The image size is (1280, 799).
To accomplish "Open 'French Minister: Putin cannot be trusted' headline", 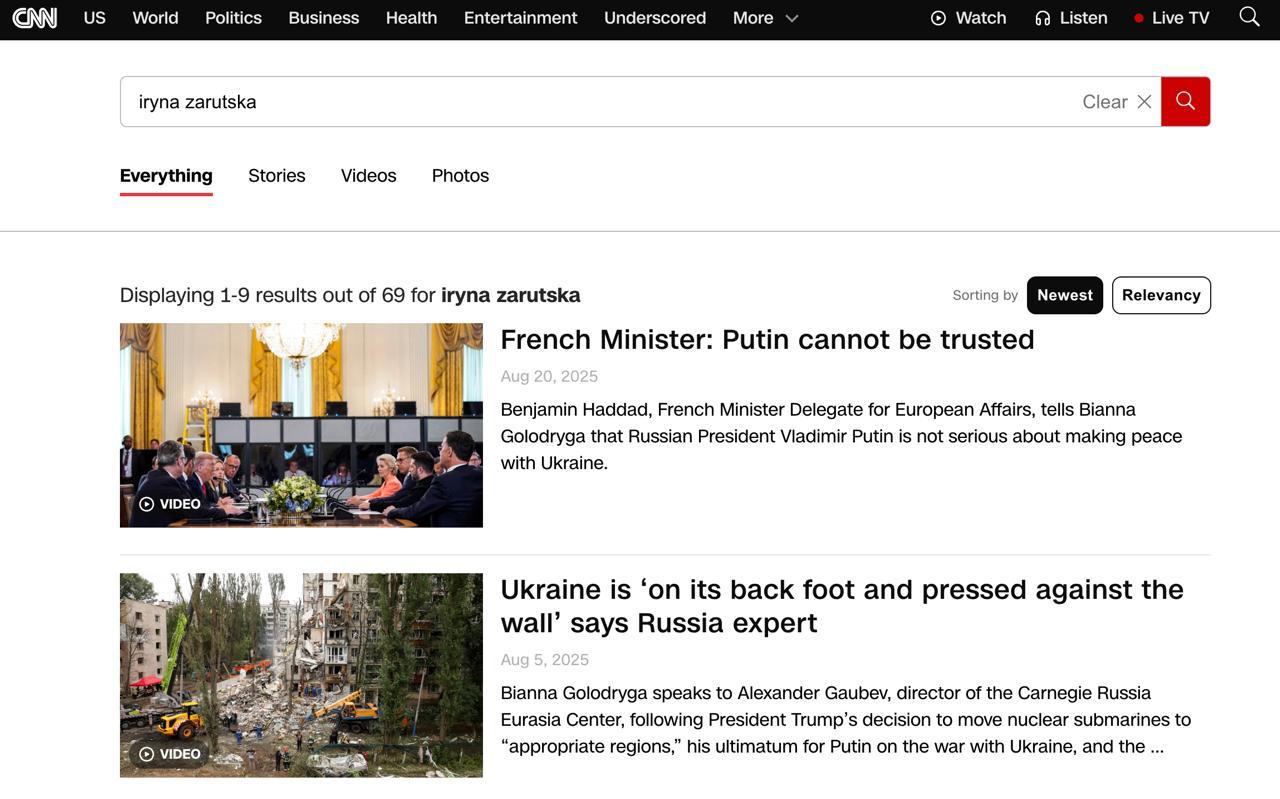I will [767, 340].
